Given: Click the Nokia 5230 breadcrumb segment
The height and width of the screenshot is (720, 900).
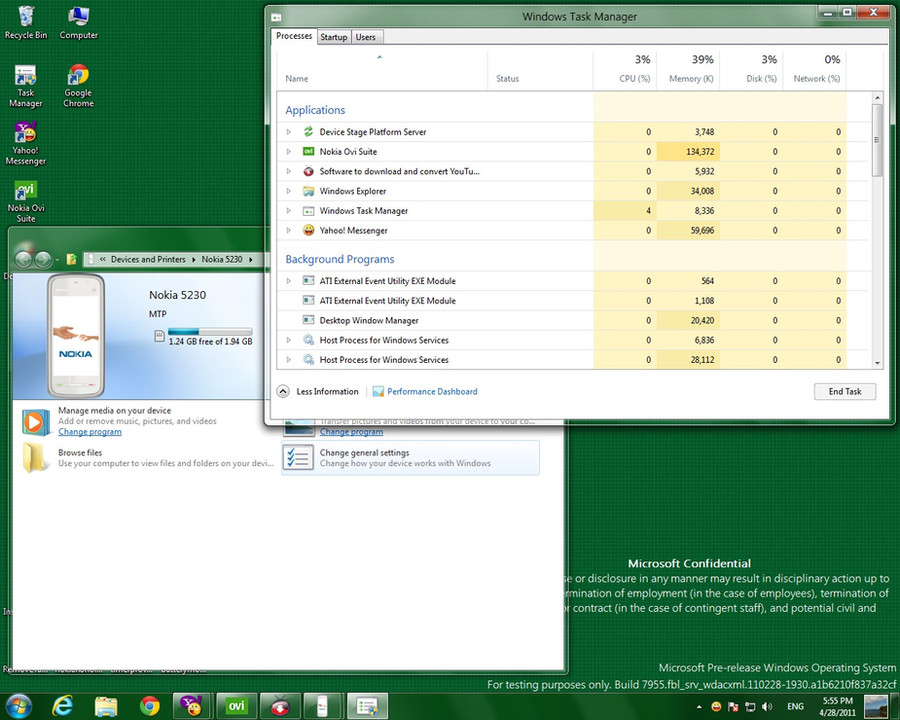Looking at the screenshot, I should pyautogui.click(x=222, y=259).
